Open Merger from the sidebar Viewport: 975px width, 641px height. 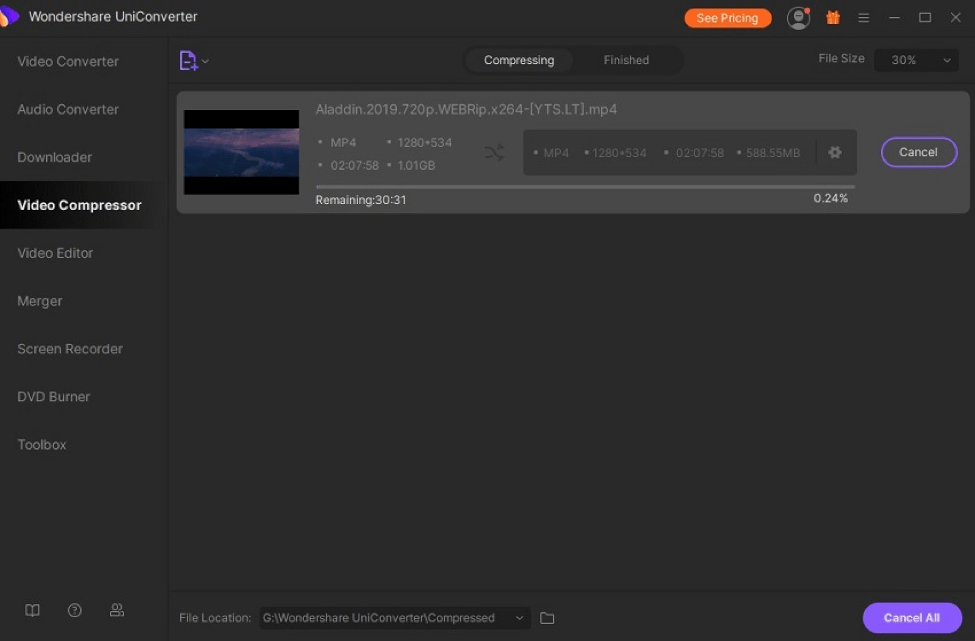tap(40, 301)
